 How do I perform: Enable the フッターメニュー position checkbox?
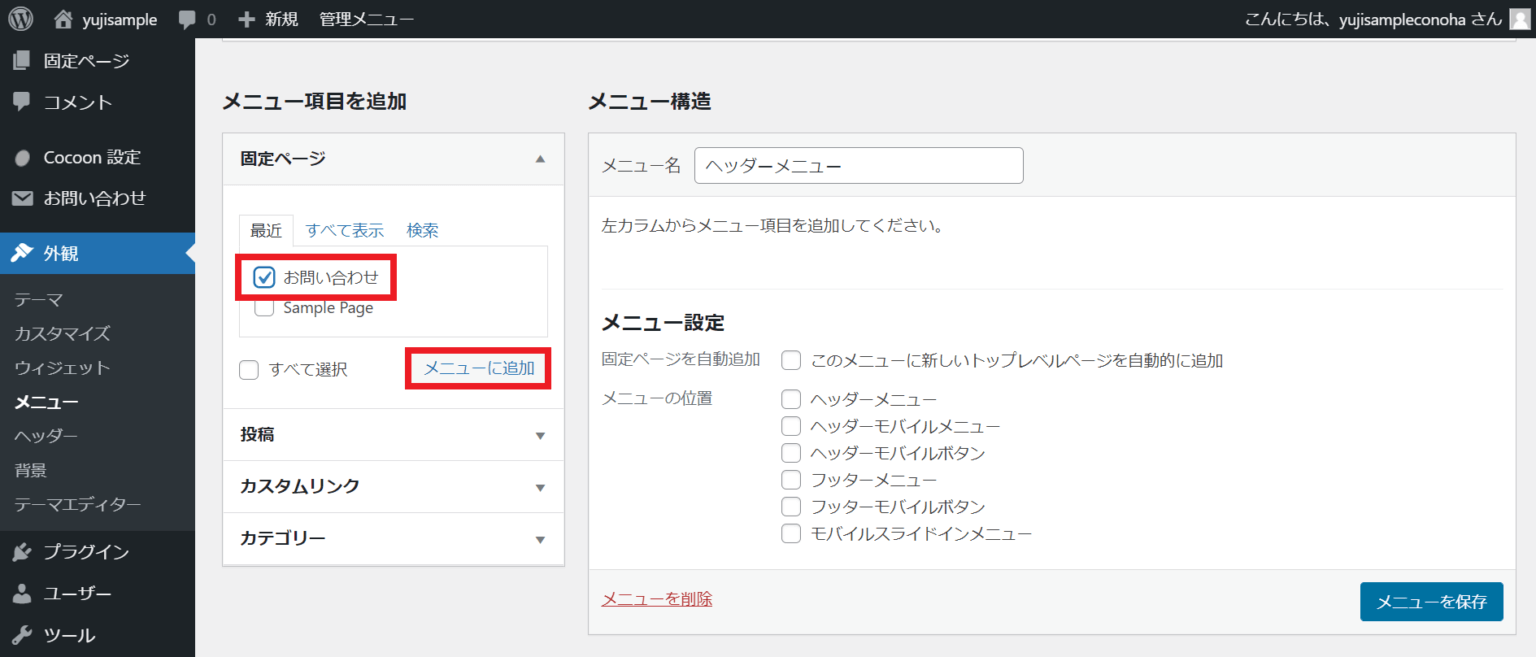coord(791,480)
